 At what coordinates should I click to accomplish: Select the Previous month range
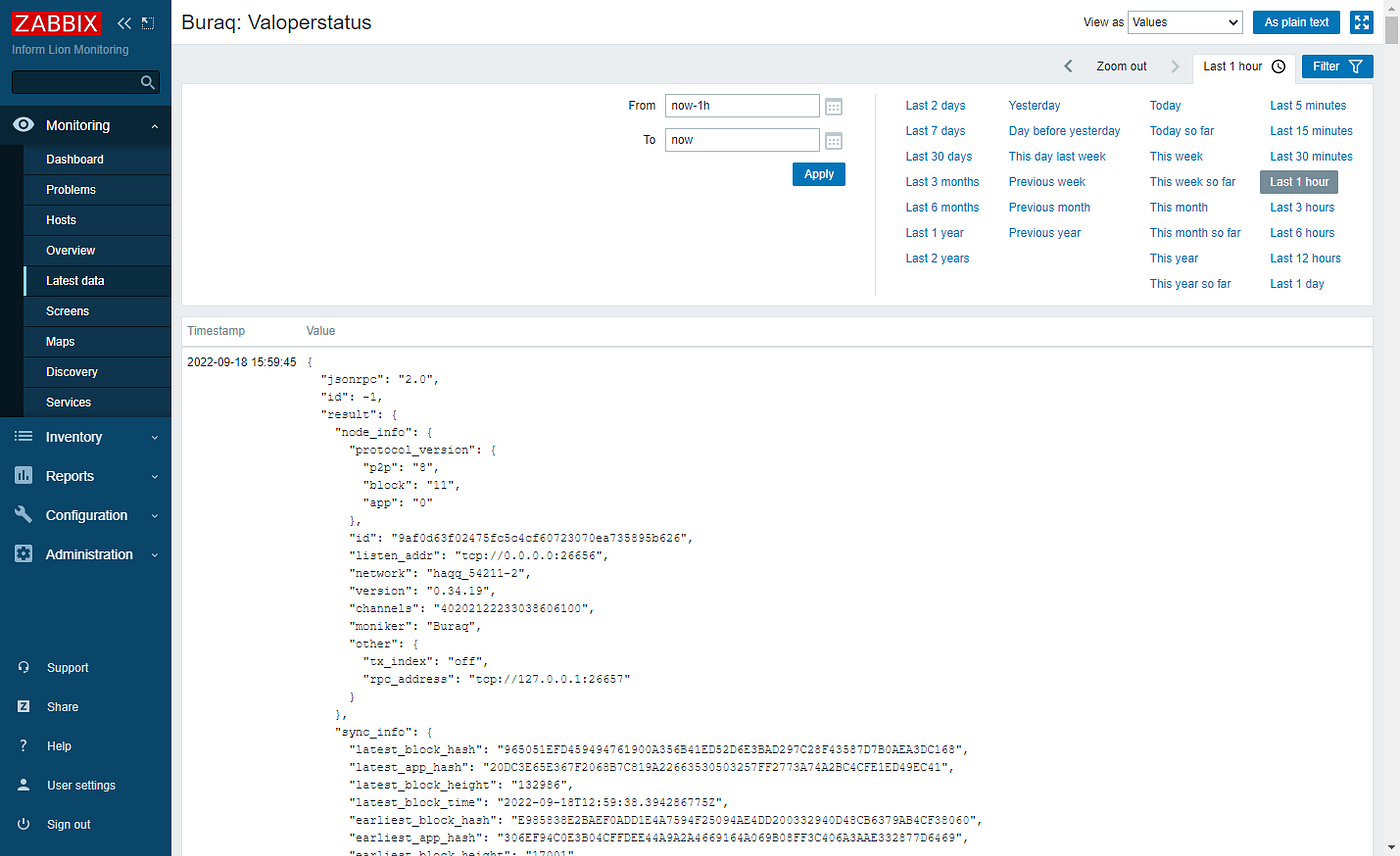coord(1049,207)
